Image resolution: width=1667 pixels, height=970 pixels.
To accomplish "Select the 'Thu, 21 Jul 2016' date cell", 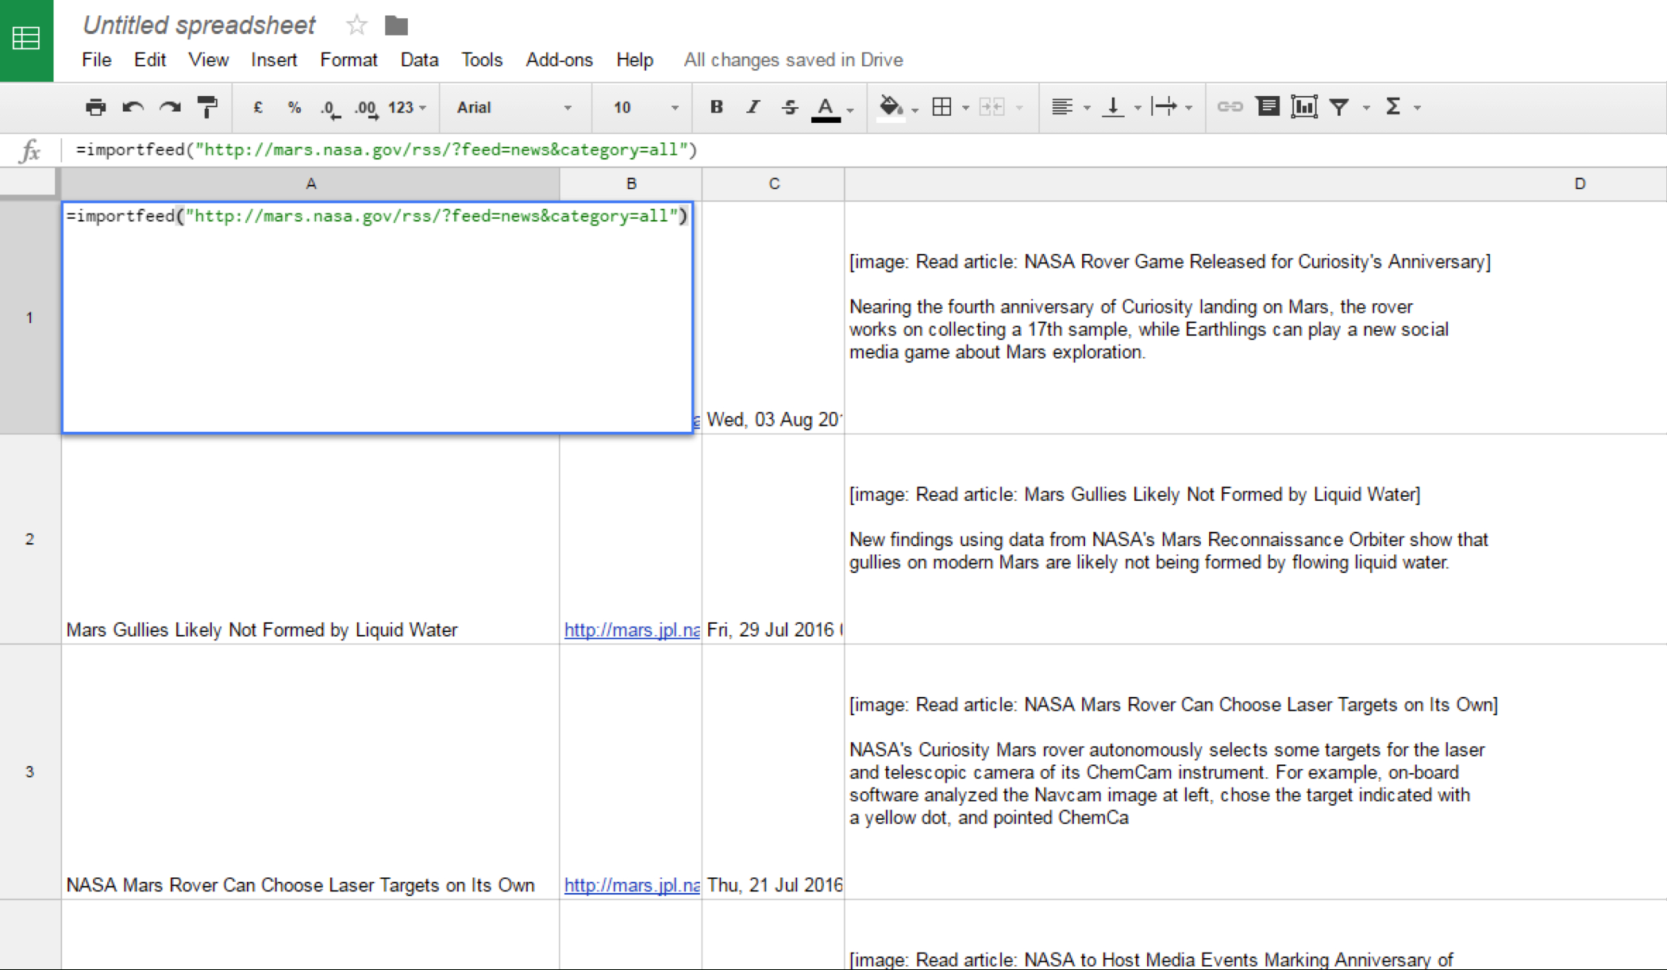I will click(774, 772).
